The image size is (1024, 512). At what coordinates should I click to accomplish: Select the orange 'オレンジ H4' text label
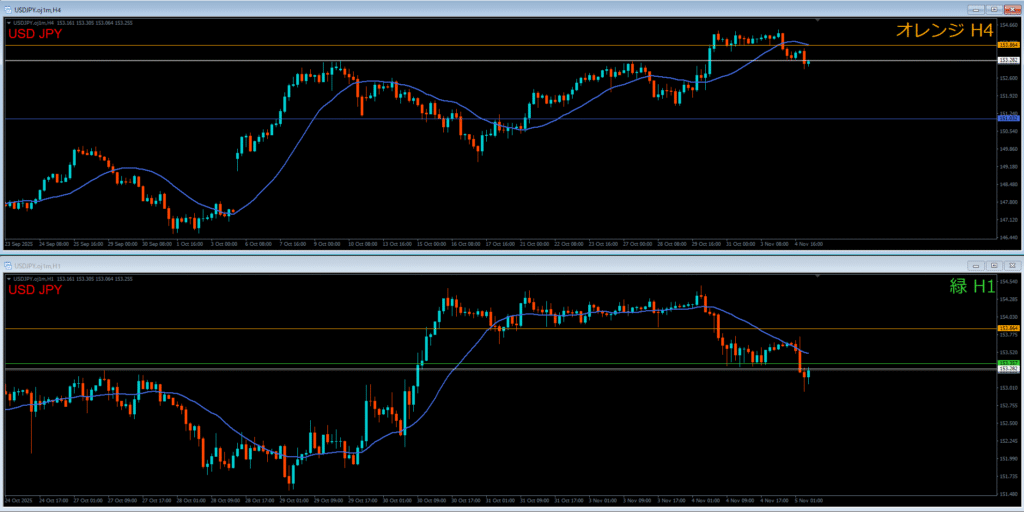click(944, 30)
